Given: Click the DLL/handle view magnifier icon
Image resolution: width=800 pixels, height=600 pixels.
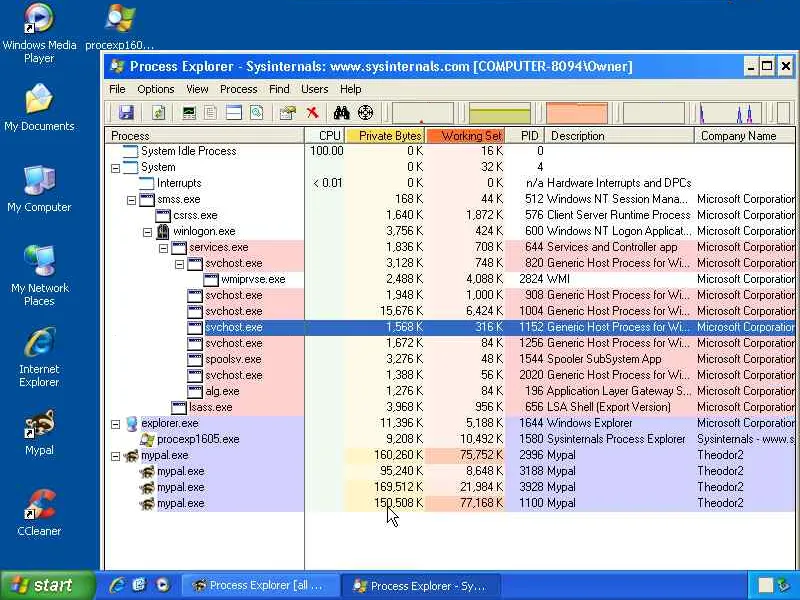Looking at the screenshot, I should click(257, 113).
